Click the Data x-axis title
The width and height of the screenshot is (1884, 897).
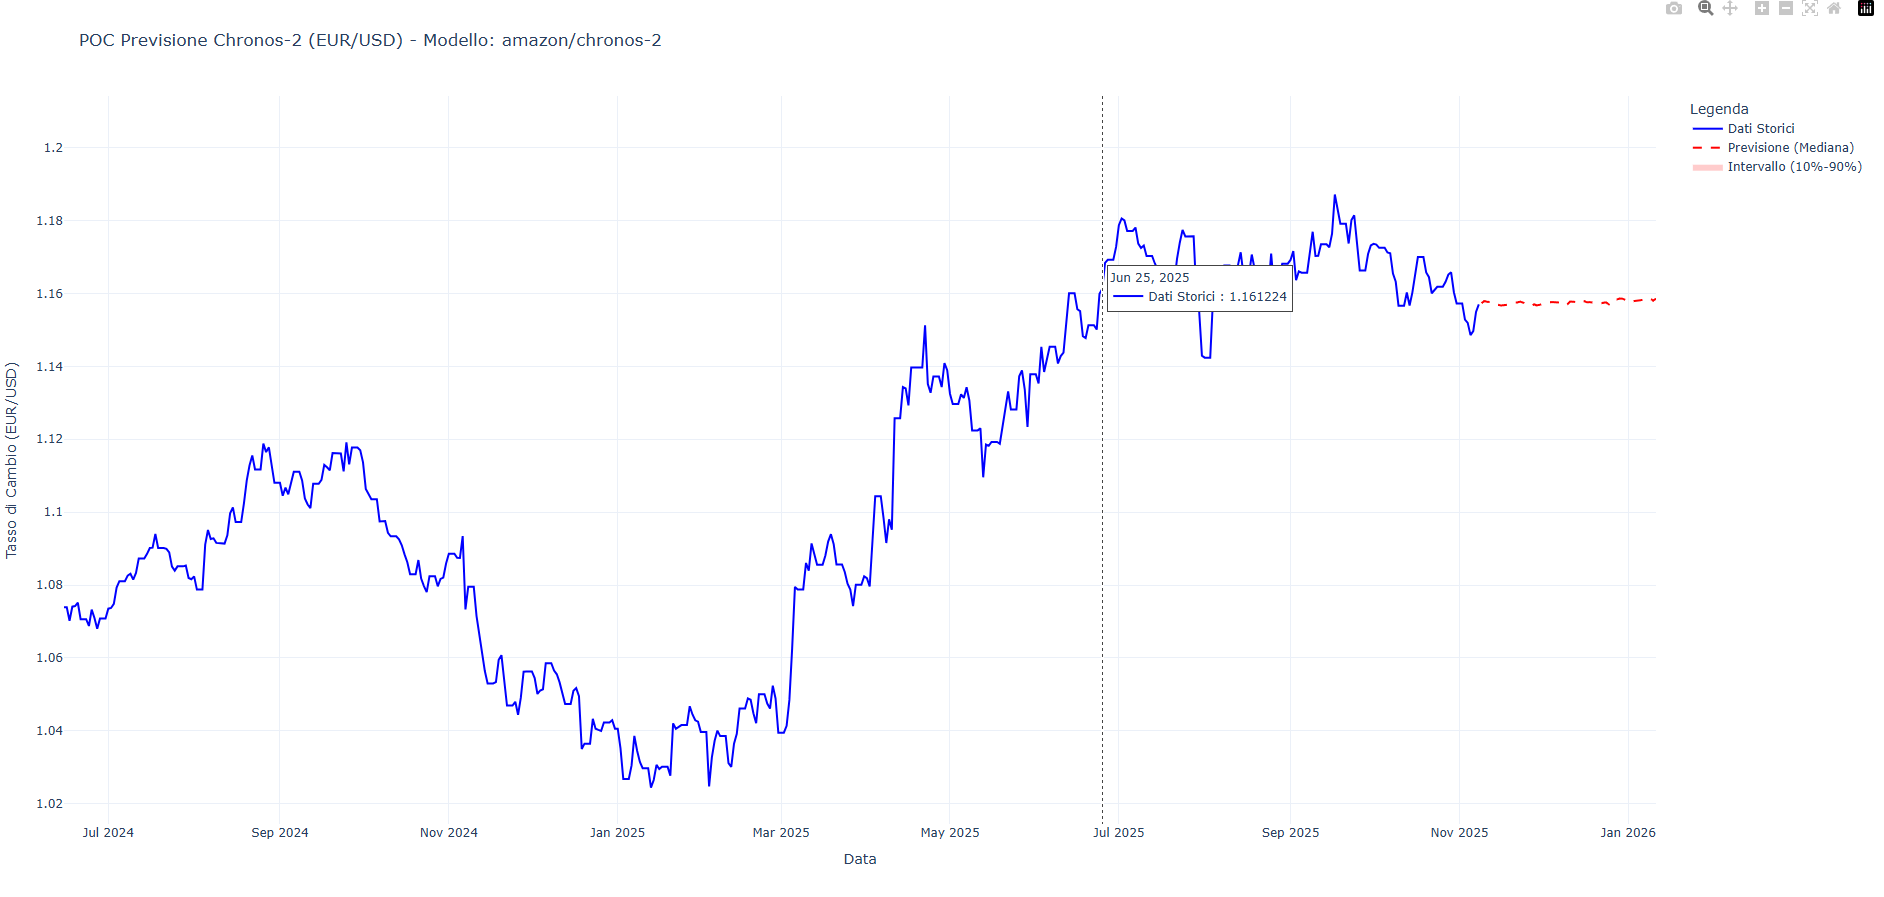(x=860, y=859)
